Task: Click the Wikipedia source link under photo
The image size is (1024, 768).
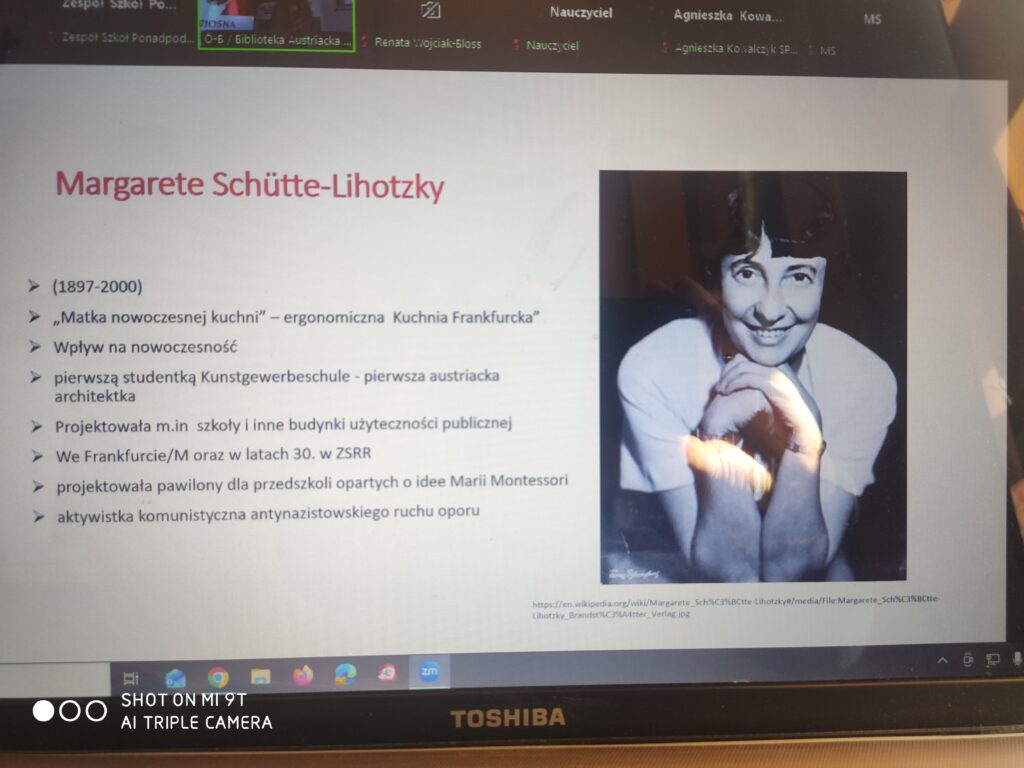Action: click(735, 607)
